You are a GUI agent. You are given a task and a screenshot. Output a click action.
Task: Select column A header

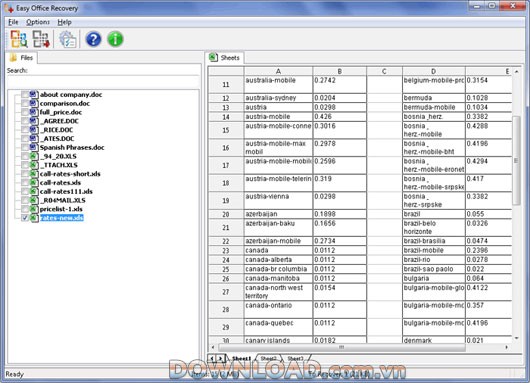(278, 71)
